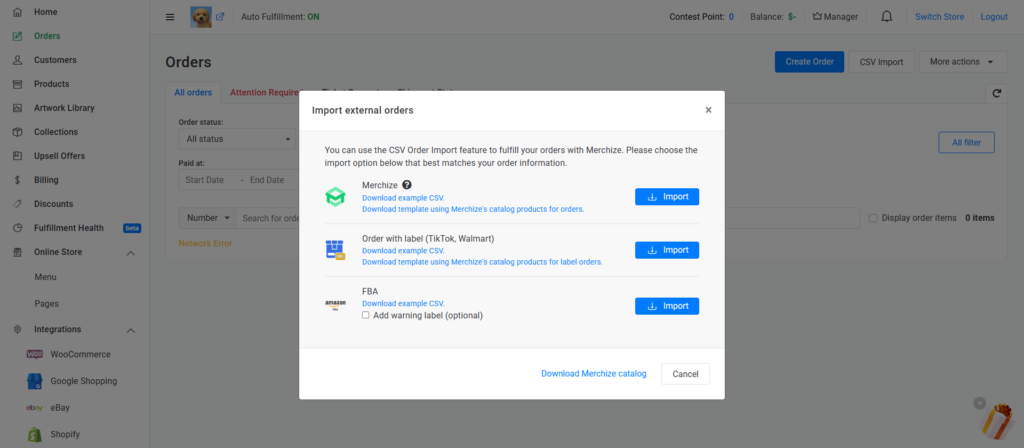This screenshot has width=1024, height=448.
Task: Click the help icon beside Merchize
Action: tap(407, 185)
